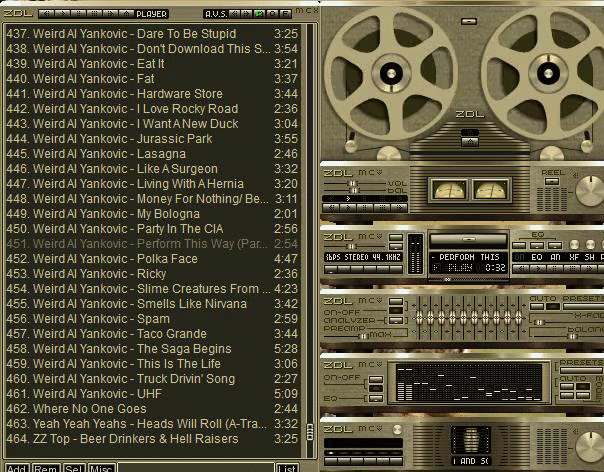Click the VOL slider handle
The width and height of the screenshot is (604, 472).
(352, 183)
